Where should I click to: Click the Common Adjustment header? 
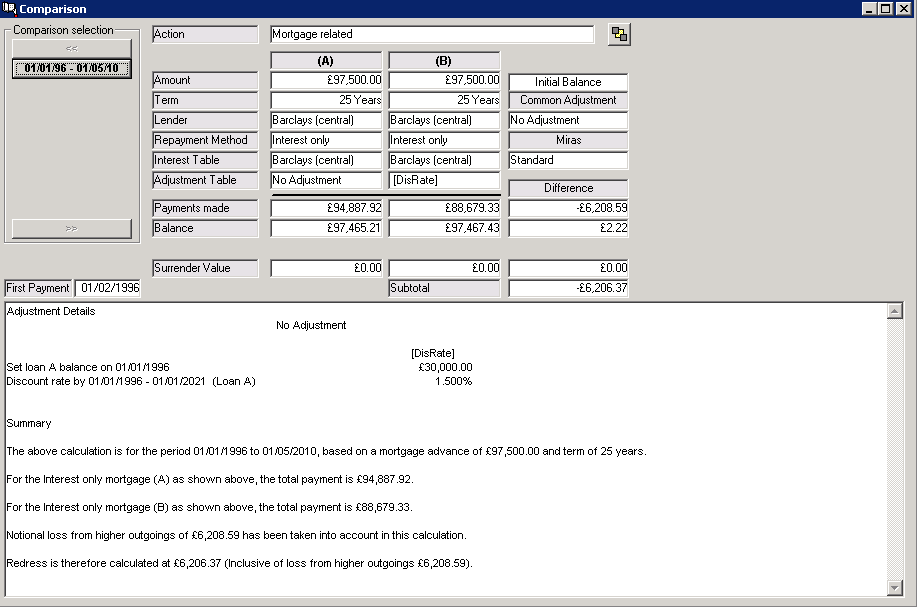click(568, 100)
